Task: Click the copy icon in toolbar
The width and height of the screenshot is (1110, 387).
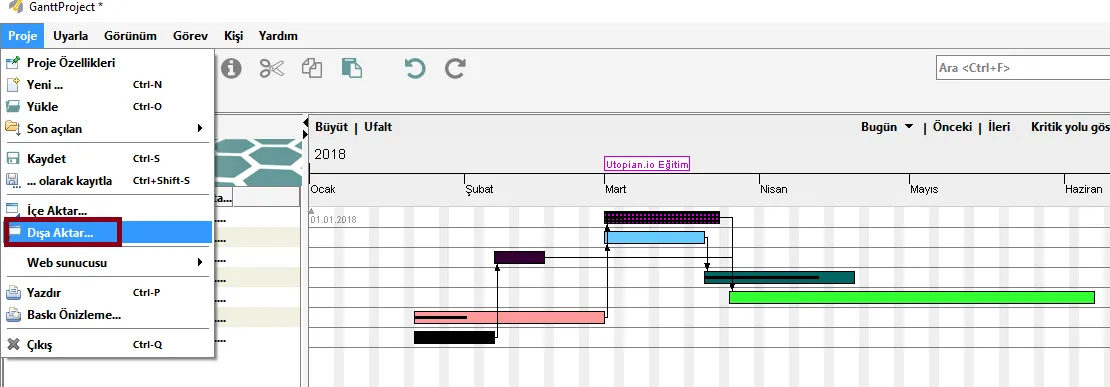Action: pos(312,68)
